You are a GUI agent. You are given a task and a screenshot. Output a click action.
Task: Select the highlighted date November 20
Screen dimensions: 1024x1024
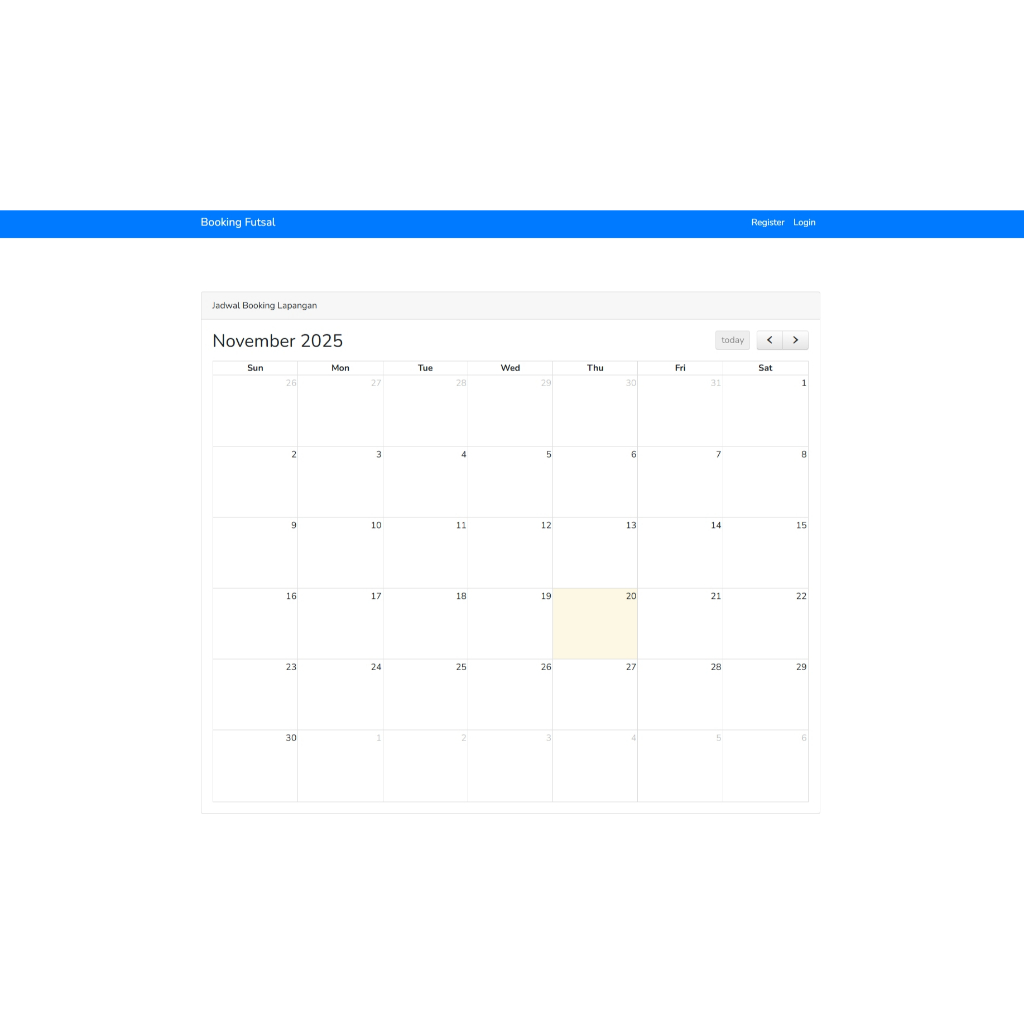click(595, 623)
